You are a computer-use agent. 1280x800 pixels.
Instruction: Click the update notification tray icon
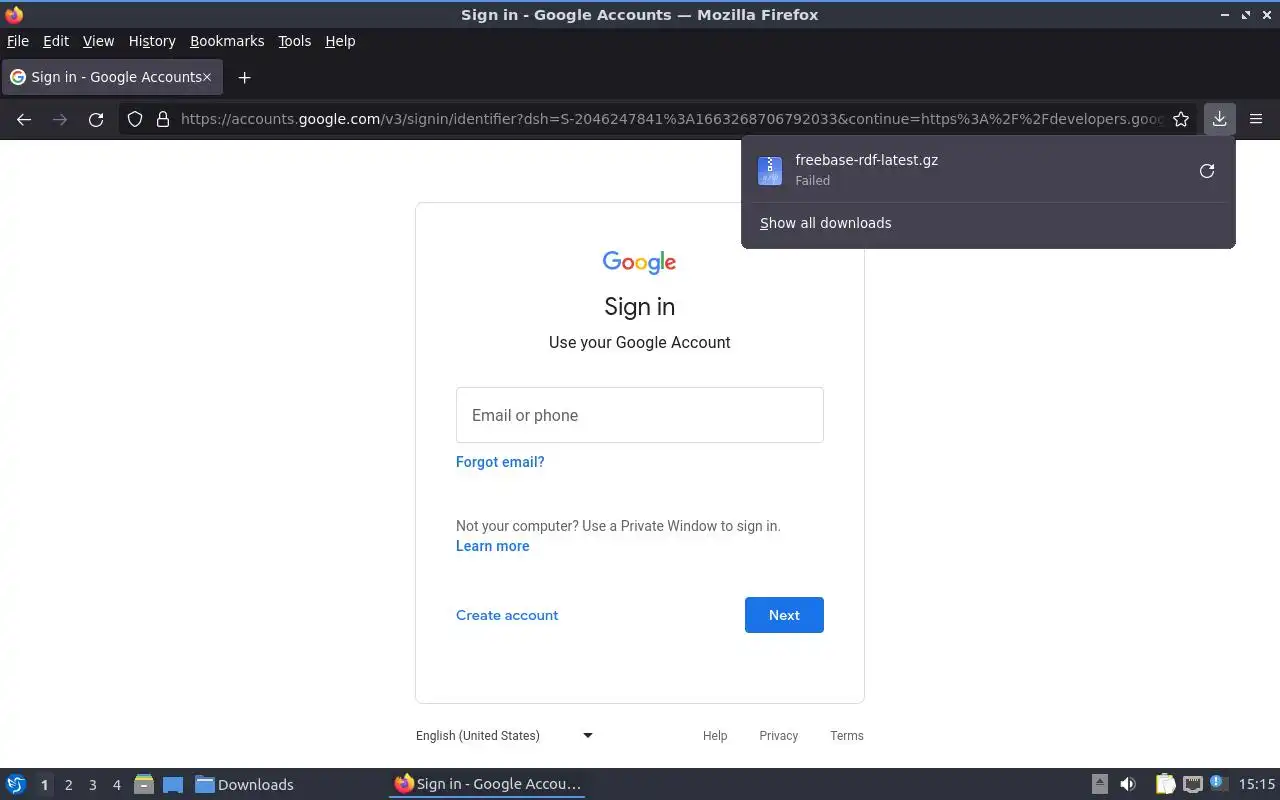1217,783
